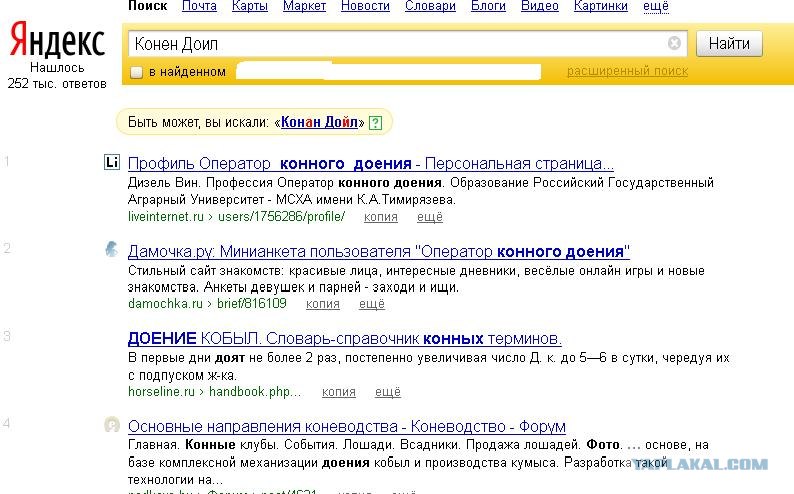Clear the search field with the X icon
794x494 pixels.
point(674,44)
